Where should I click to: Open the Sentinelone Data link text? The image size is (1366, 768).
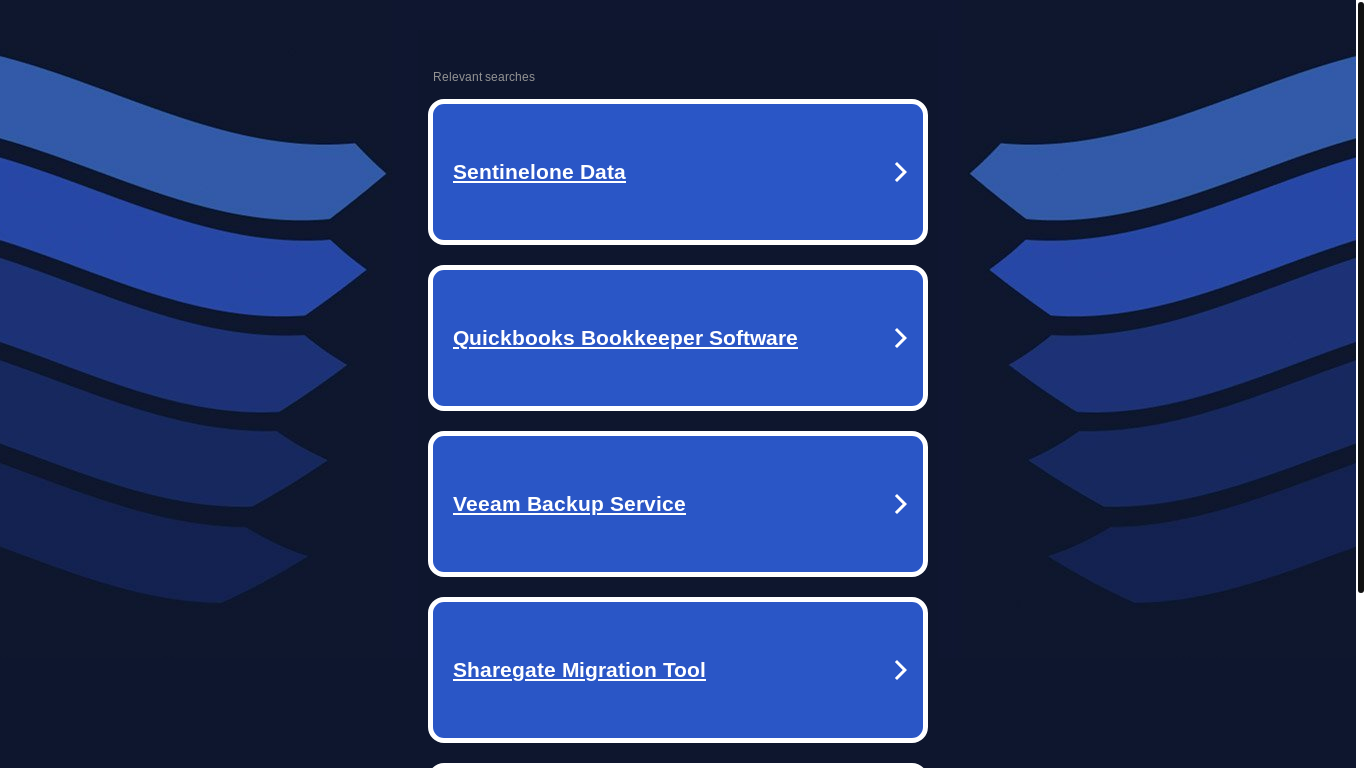(539, 172)
